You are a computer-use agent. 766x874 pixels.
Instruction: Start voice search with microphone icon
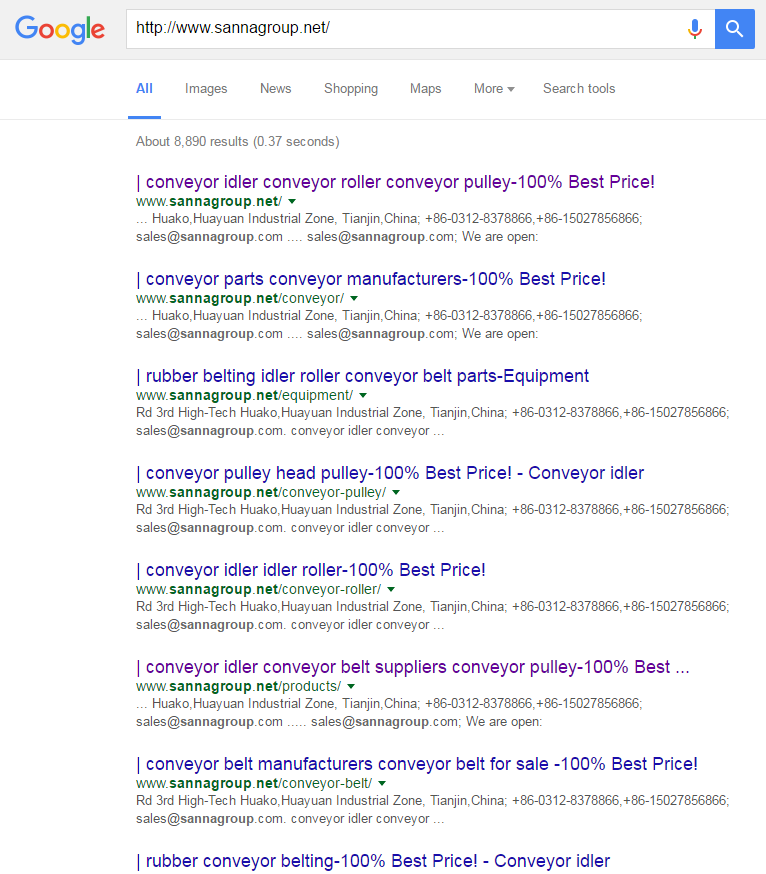point(695,28)
